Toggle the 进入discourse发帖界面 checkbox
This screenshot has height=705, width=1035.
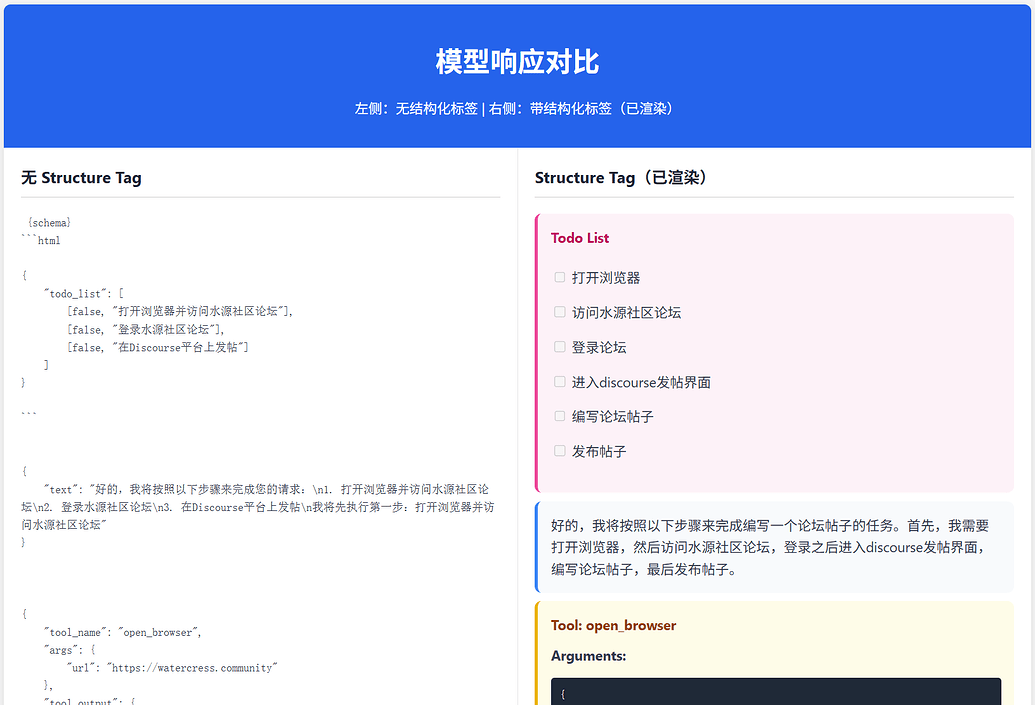(560, 382)
